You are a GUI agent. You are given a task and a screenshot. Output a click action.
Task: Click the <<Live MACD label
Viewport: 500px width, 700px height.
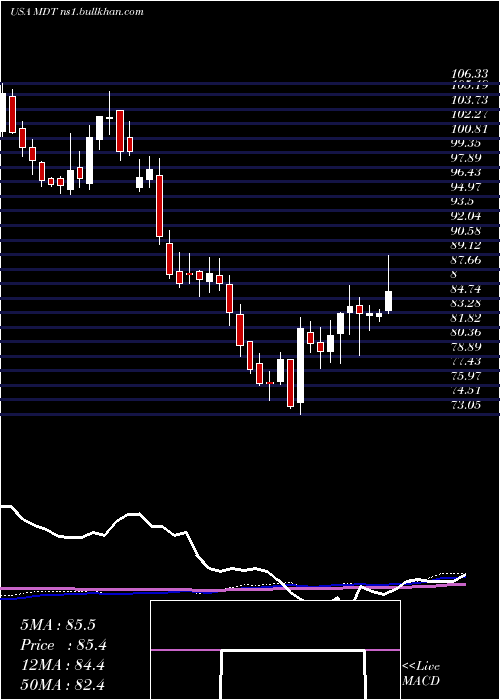click(421, 674)
